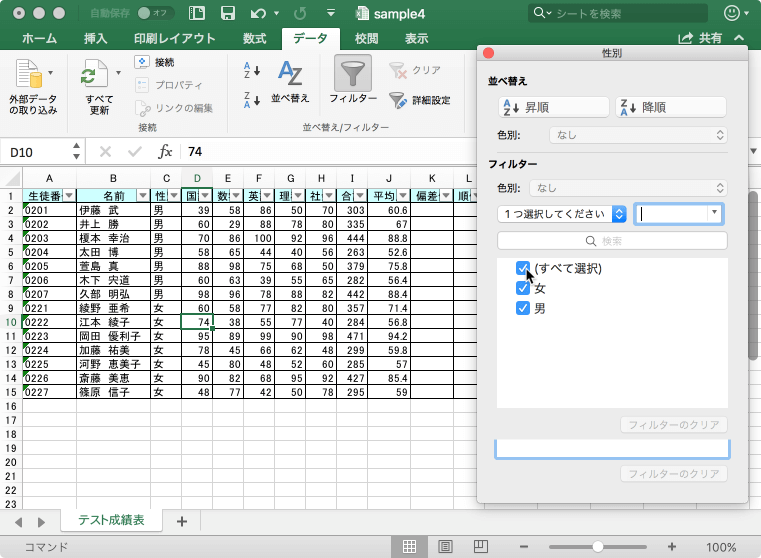
Task: Open the 1つ選択してください condition dropdown
Action: point(562,214)
